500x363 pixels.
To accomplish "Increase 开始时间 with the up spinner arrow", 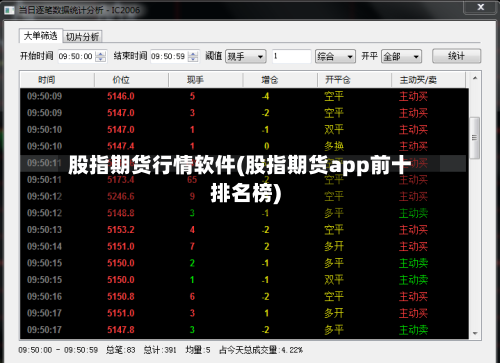I will click(100, 53).
